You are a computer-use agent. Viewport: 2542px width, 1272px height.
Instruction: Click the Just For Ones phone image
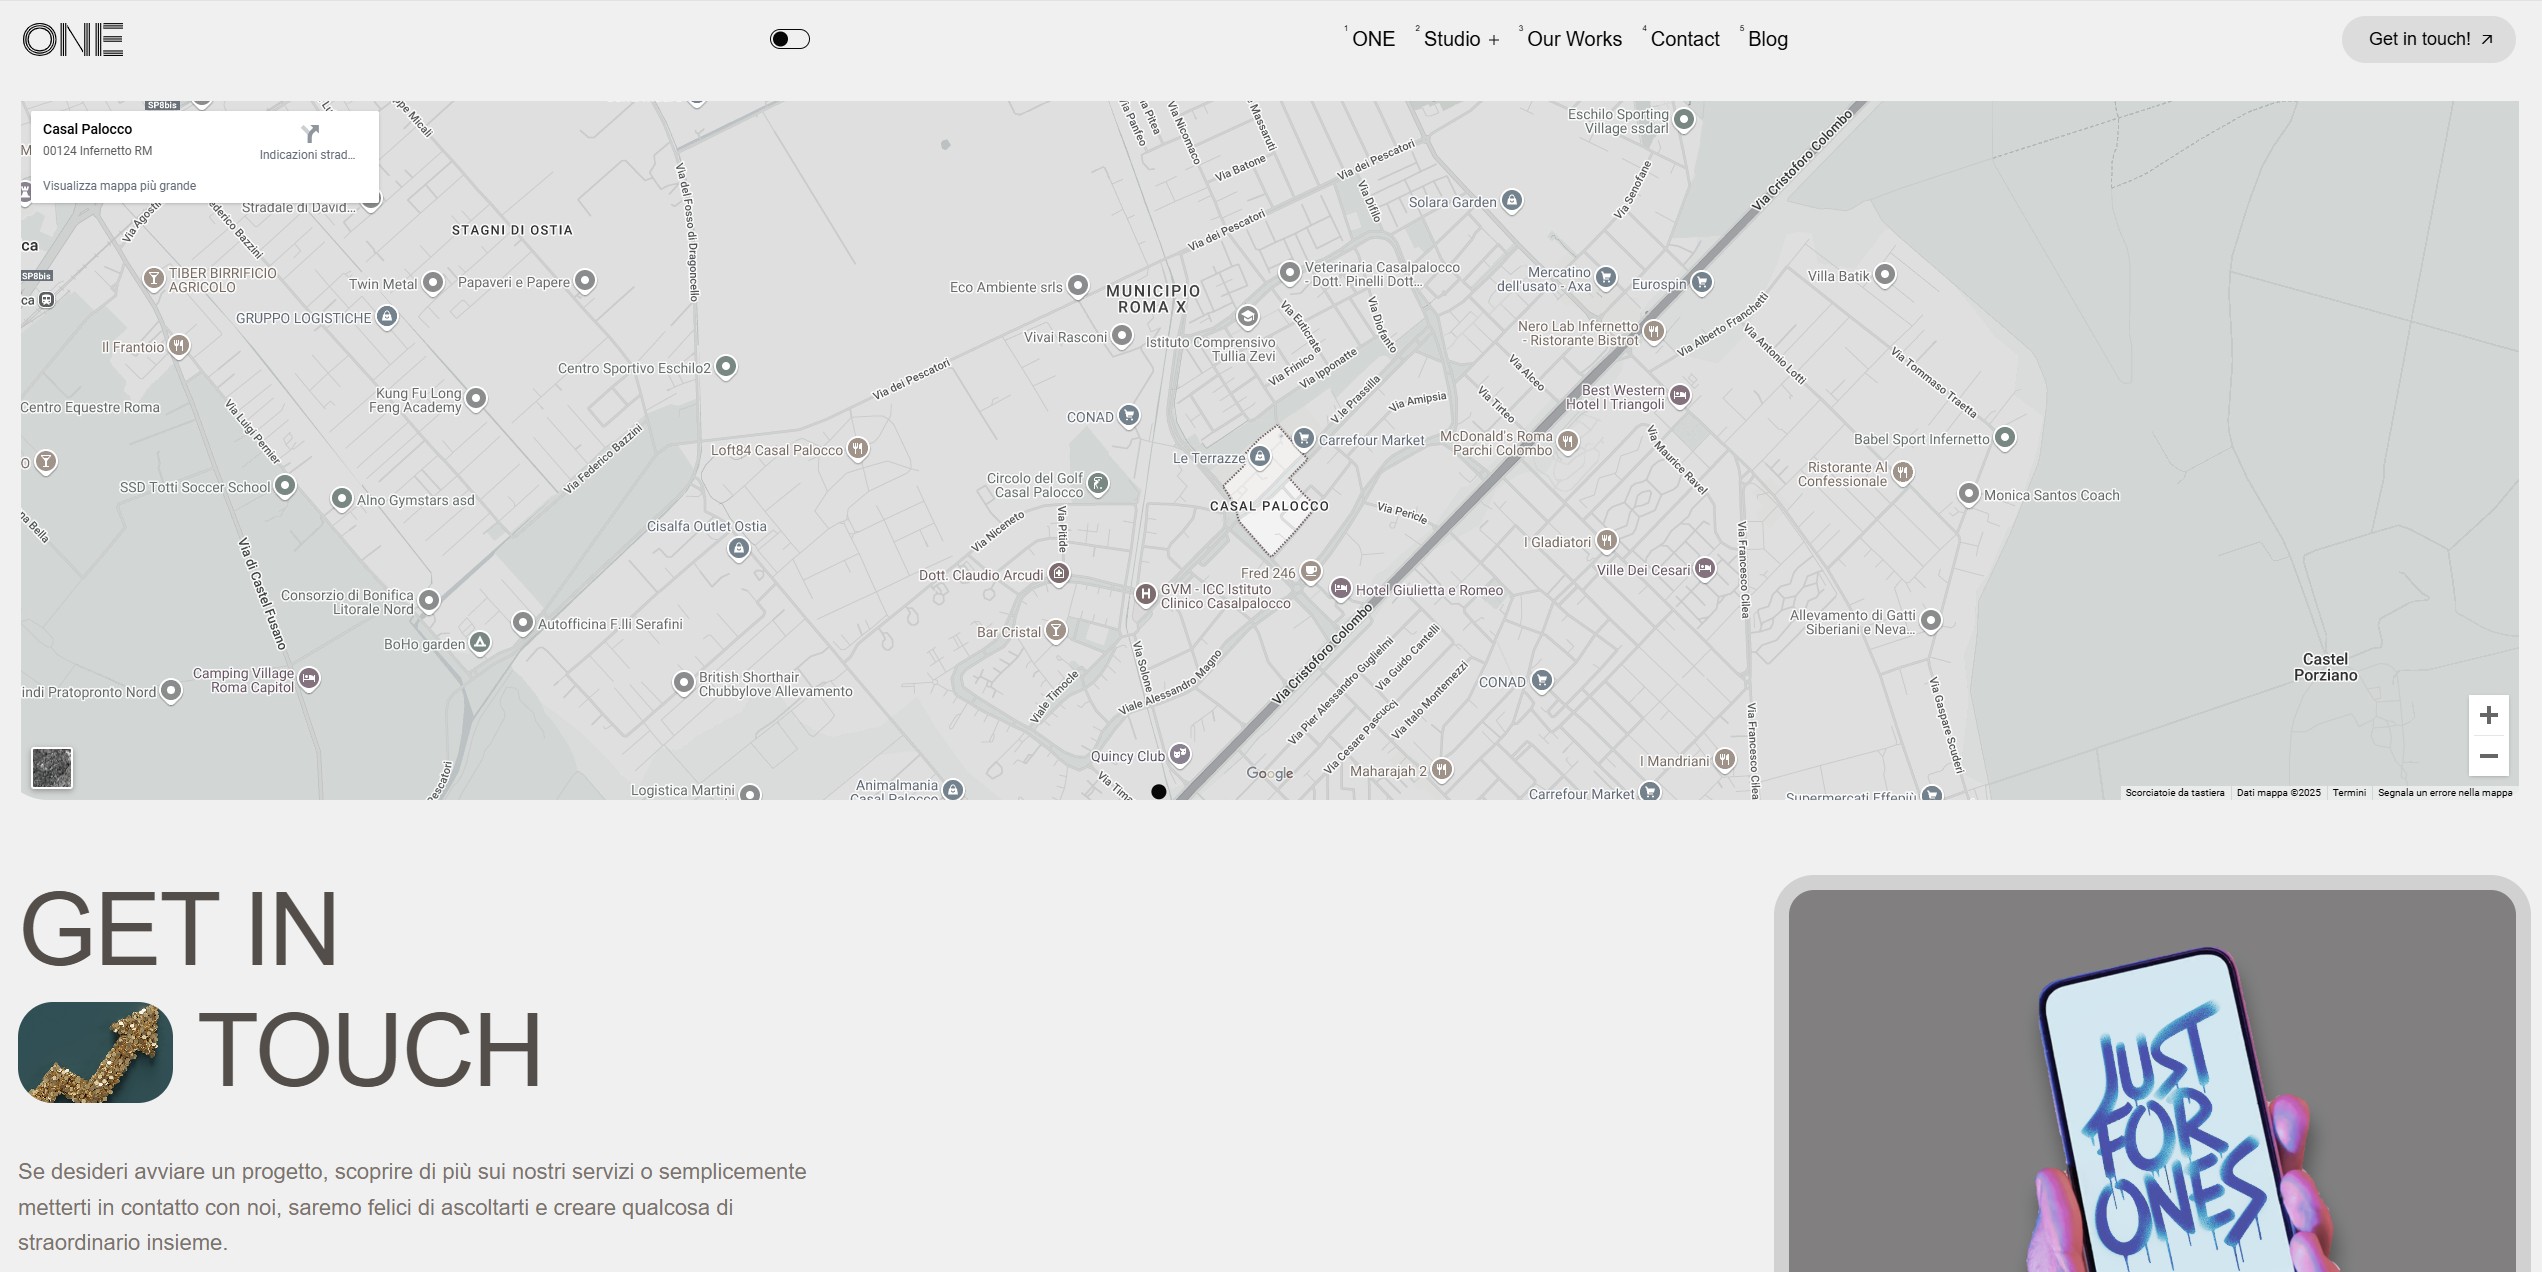click(x=2152, y=1081)
